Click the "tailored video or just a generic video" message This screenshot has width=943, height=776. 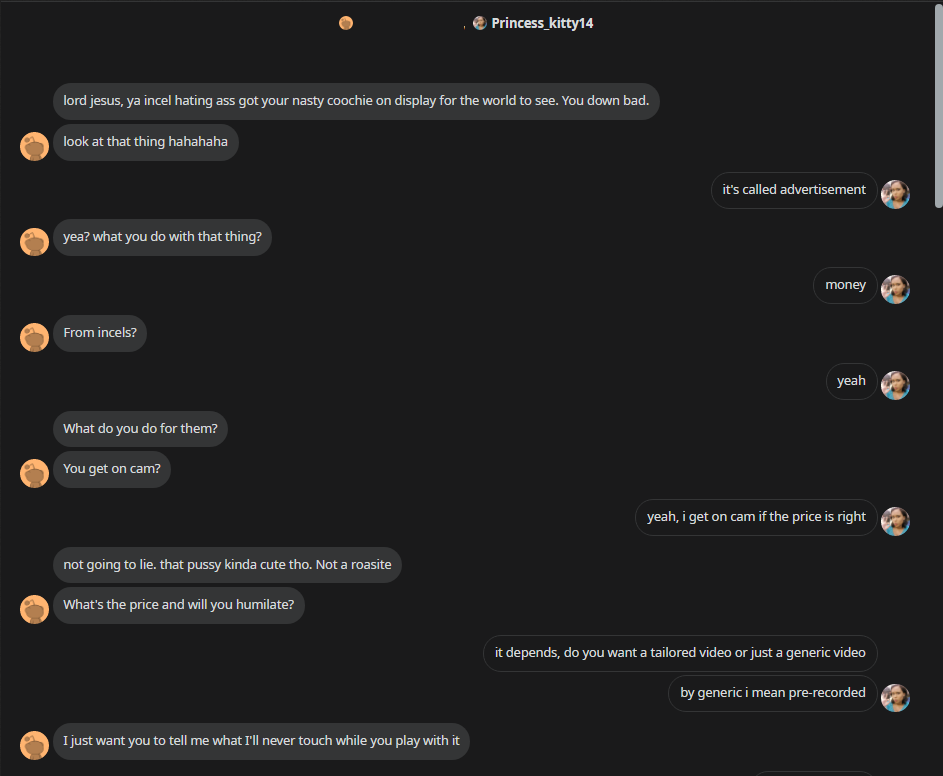coord(680,653)
